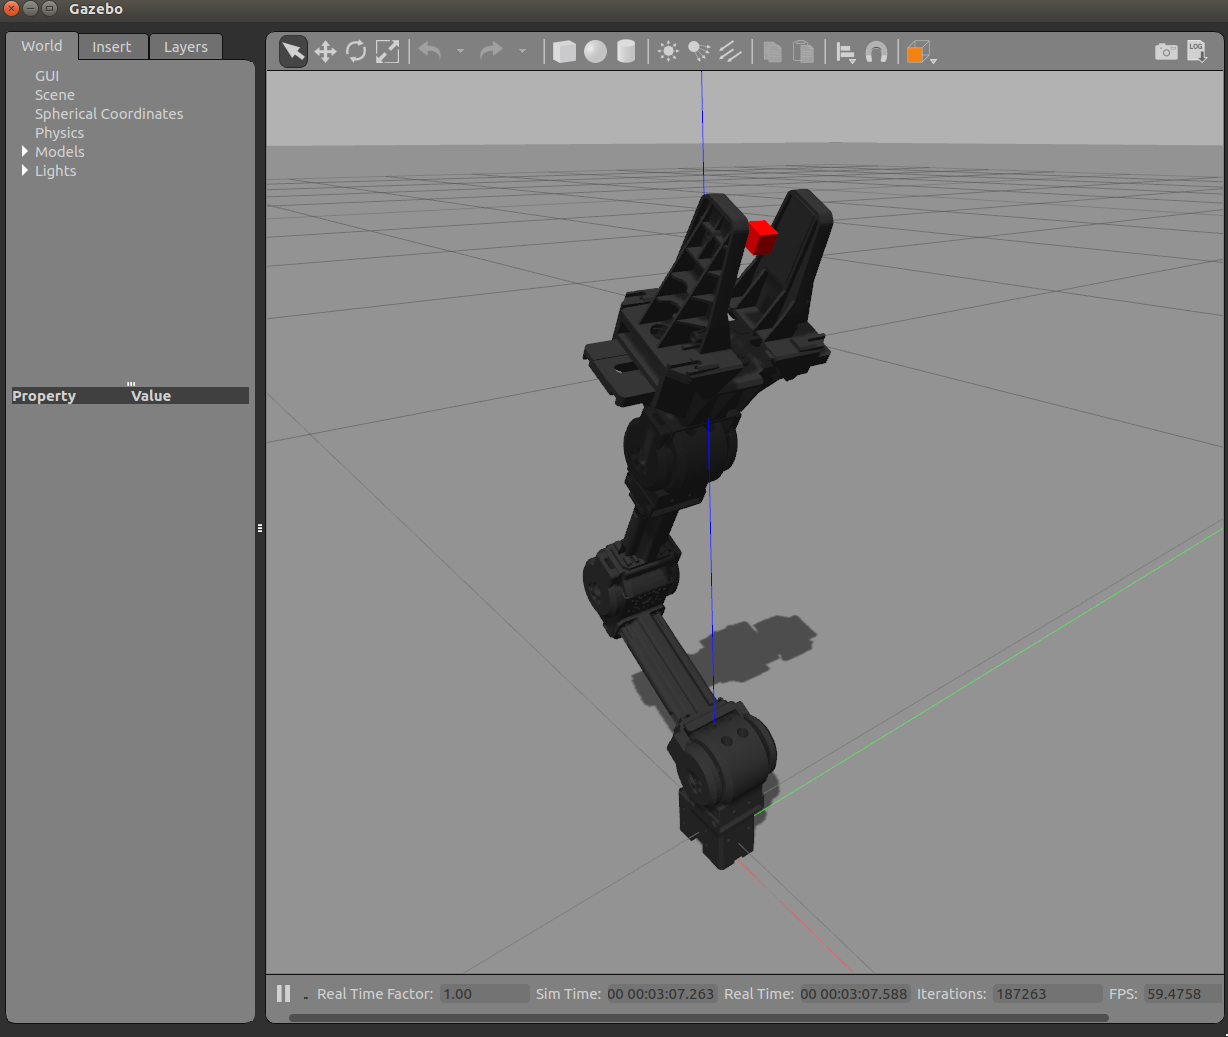Activate the rotate mode tool
Screen dimensions: 1228x1037
coord(356,52)
